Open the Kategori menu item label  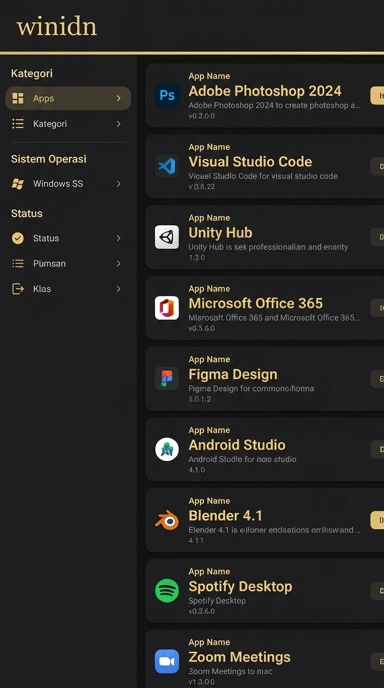[x=50, y=124]
